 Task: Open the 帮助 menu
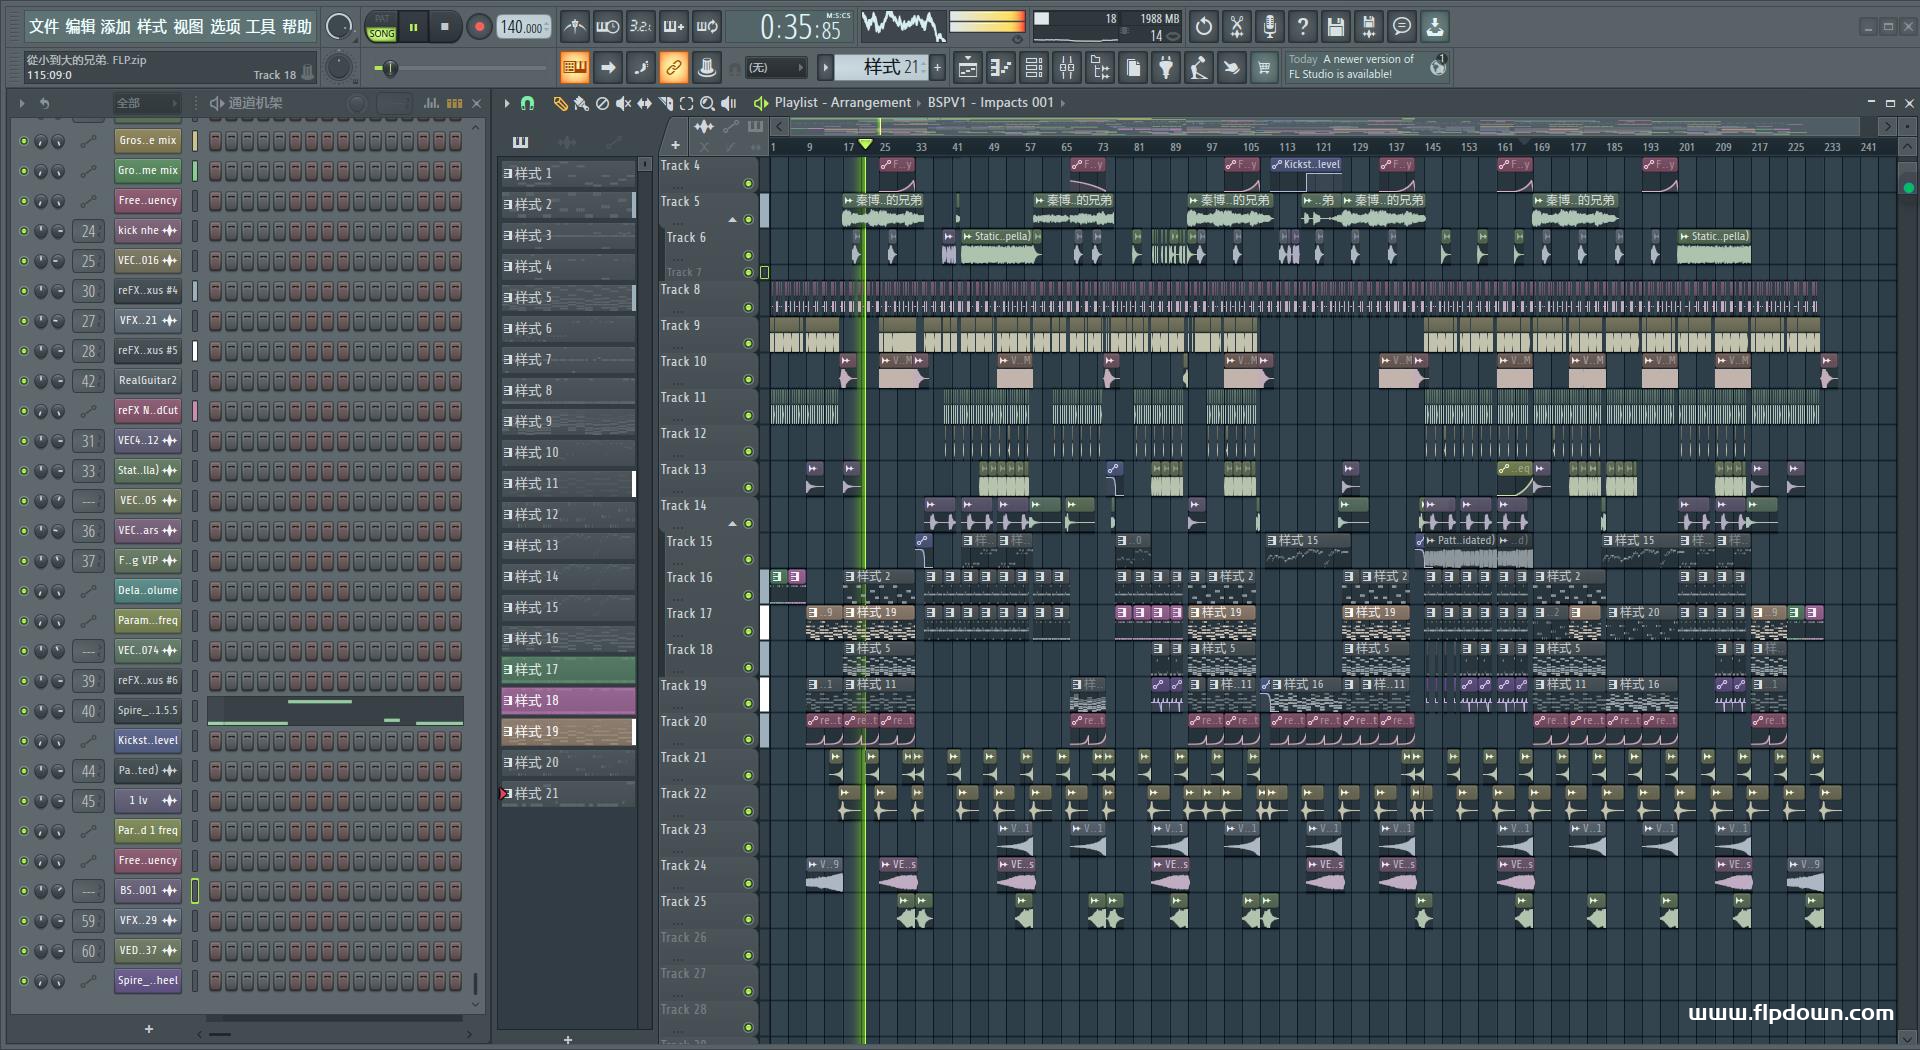click(x=297, y=27)
